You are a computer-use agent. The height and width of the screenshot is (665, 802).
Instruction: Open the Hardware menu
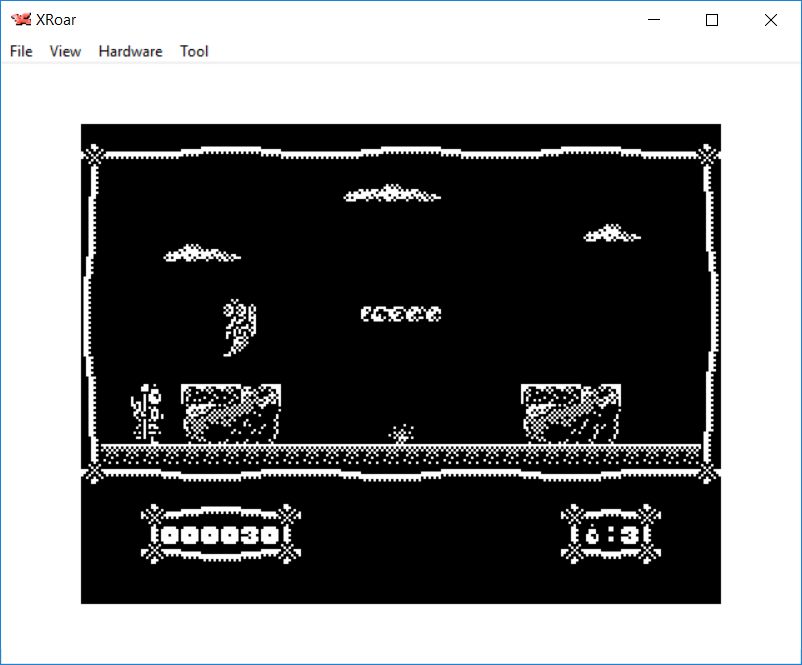pyautogui.click(x=130, y=51)
